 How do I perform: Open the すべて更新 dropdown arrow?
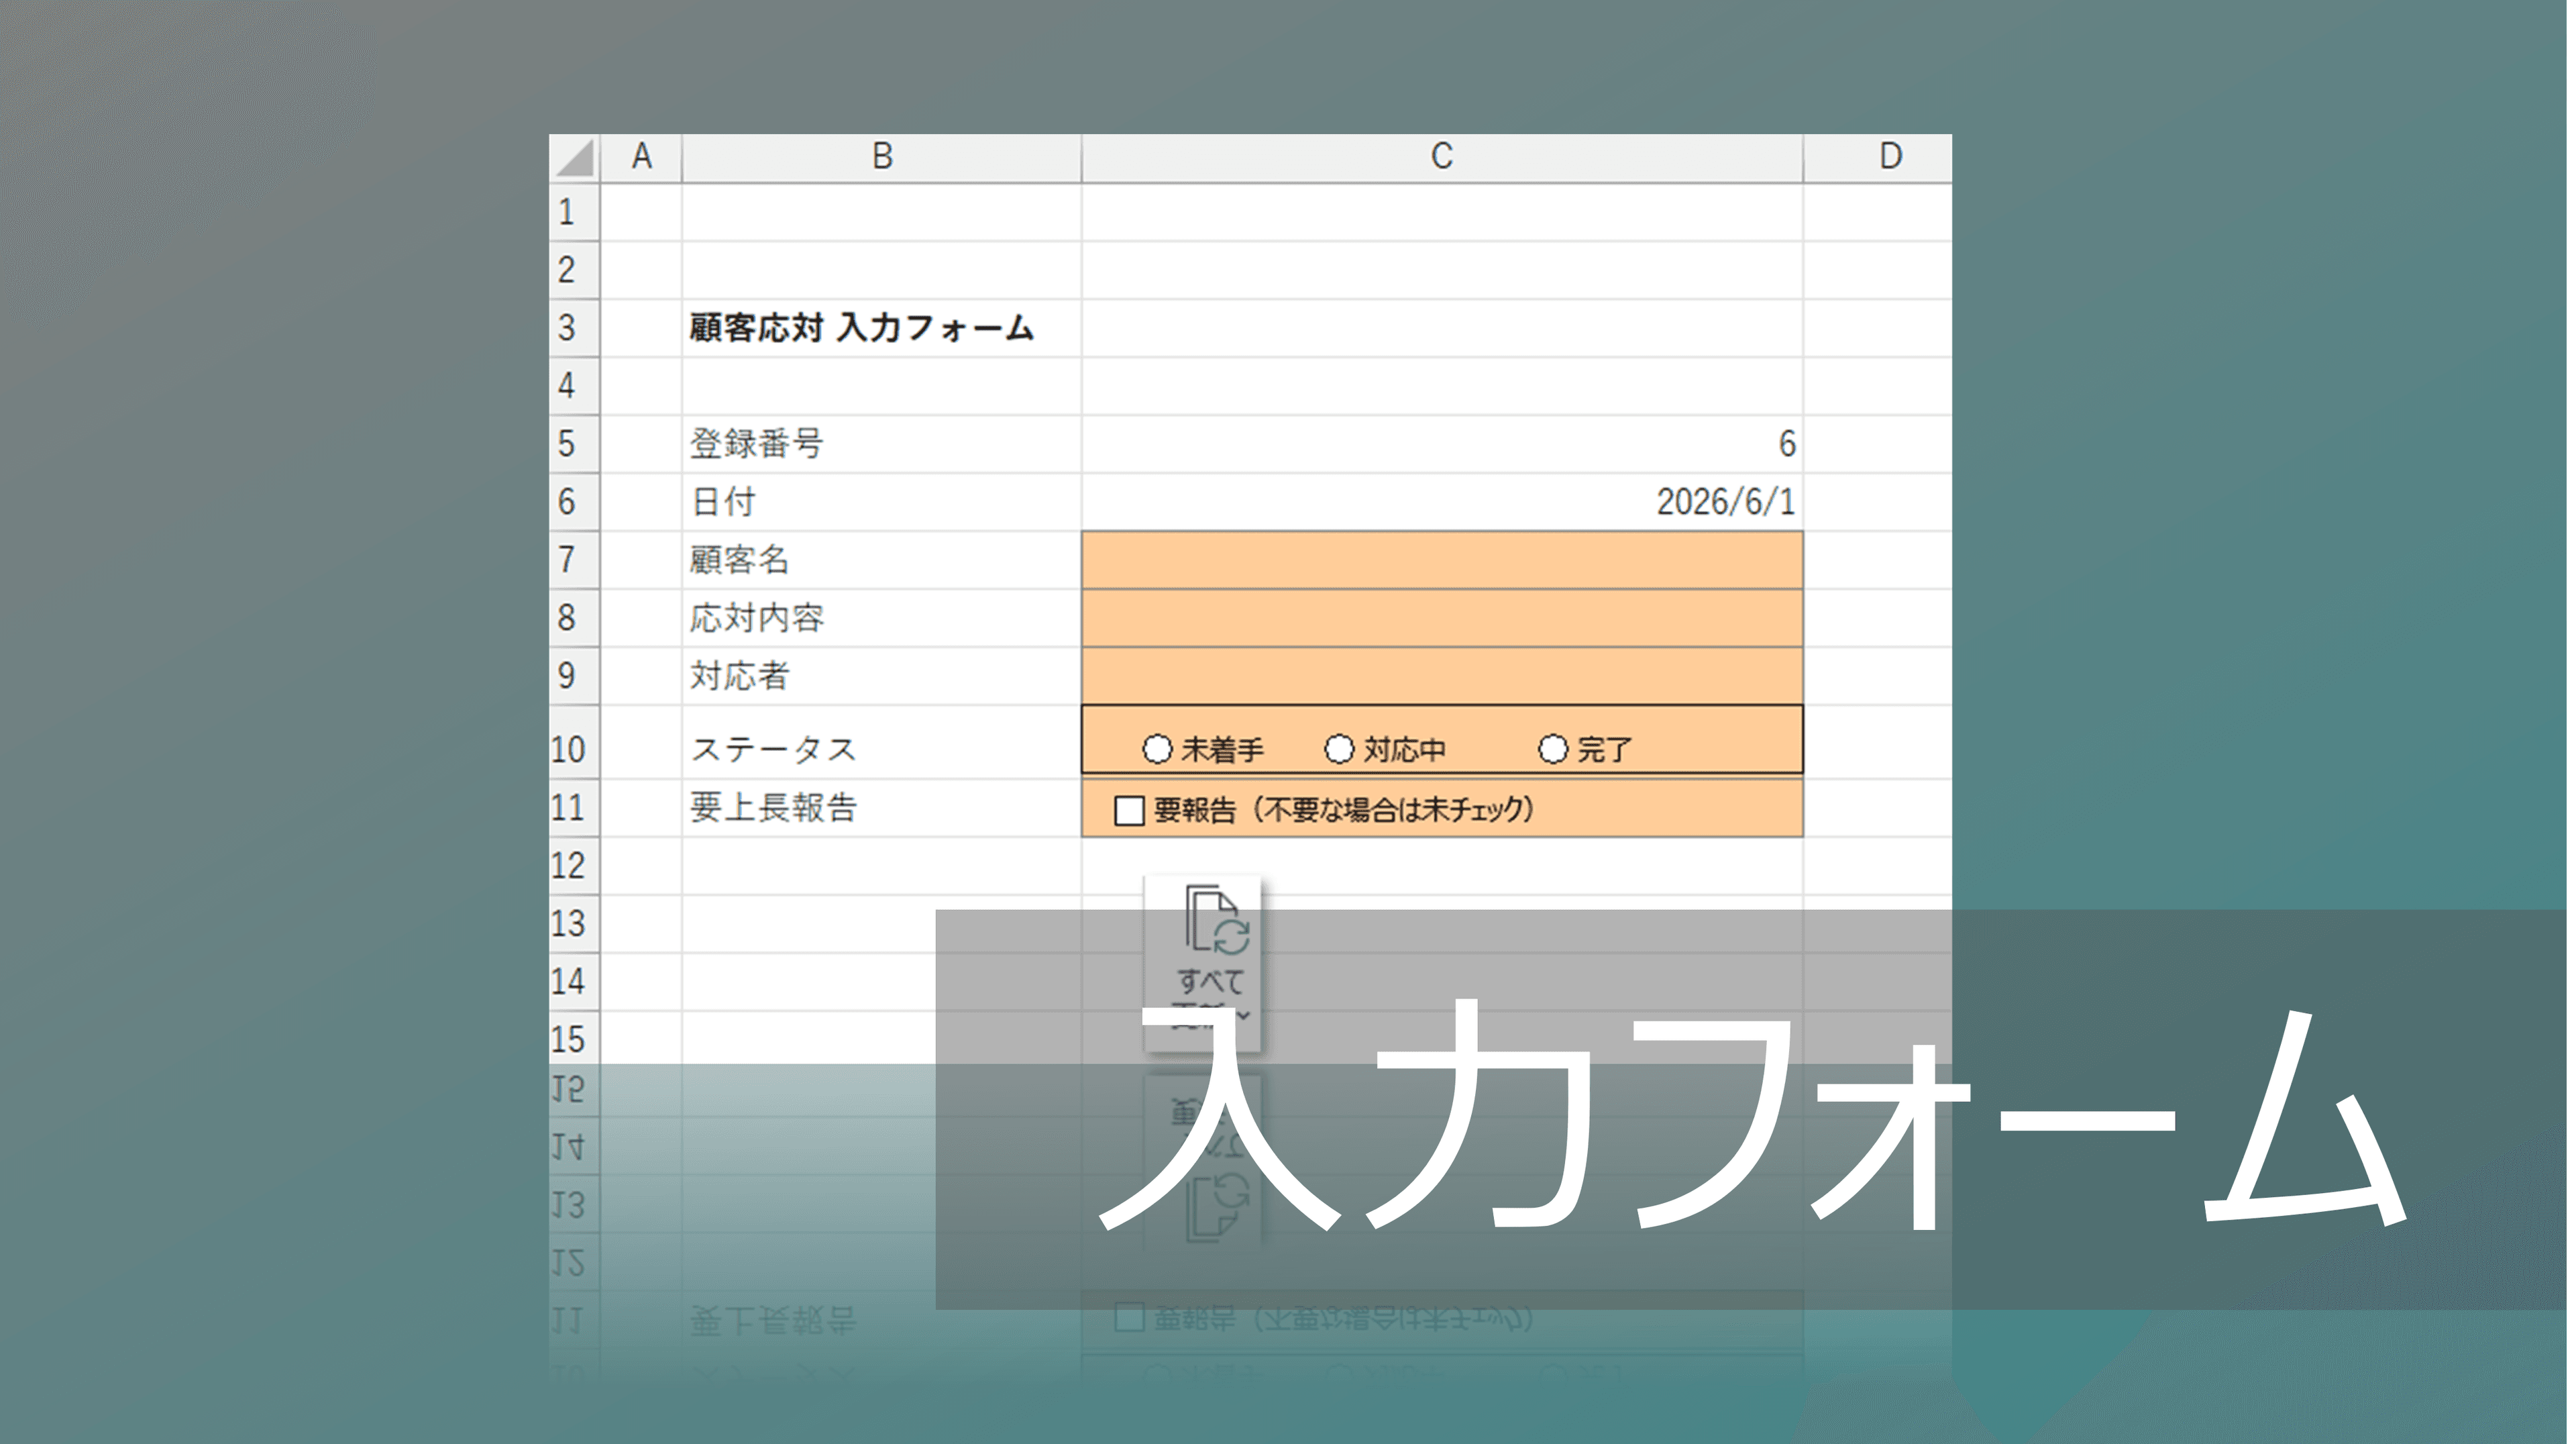(x=1244, y=1016)
